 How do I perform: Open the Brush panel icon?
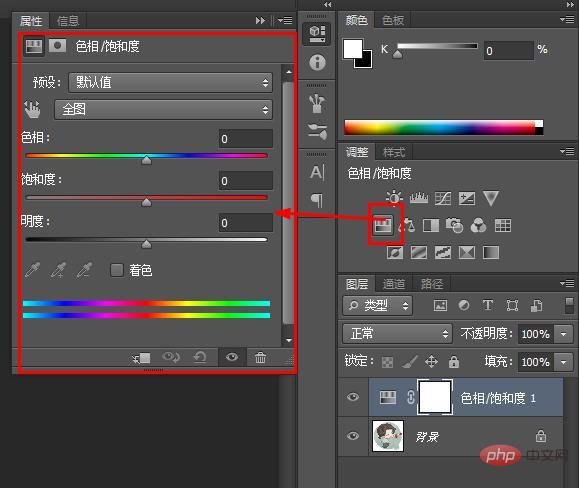click(x=317, y=104)
